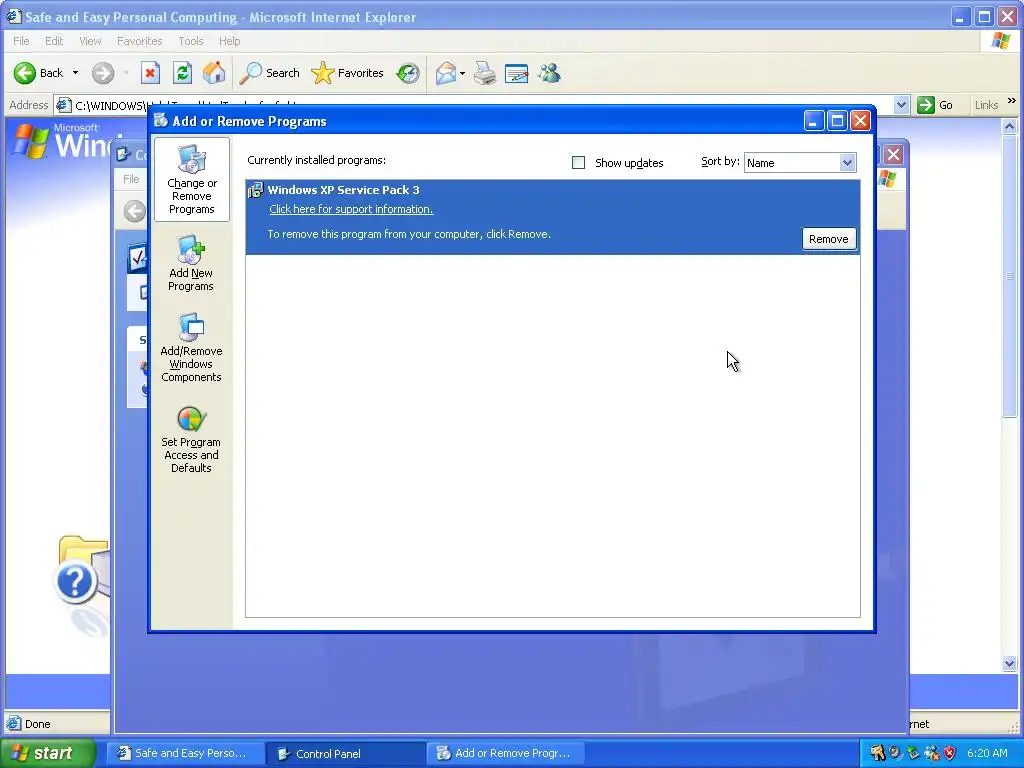Click the Go button beside address bar
The width and height of the screenshot is (1024, 768).
coord(935,104)
